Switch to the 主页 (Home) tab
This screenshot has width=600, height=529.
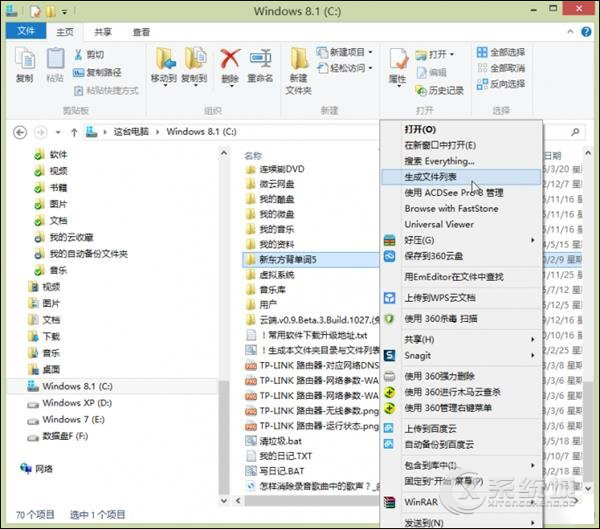tap(65, 32)
